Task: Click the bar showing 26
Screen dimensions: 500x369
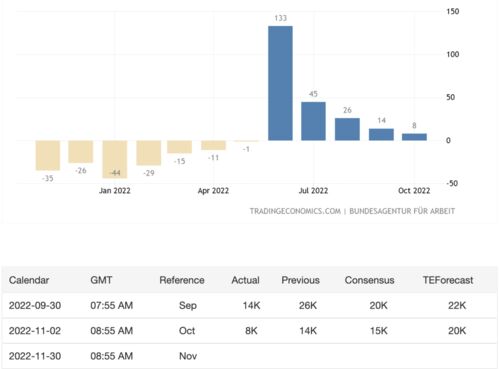Action: [347, 129]
